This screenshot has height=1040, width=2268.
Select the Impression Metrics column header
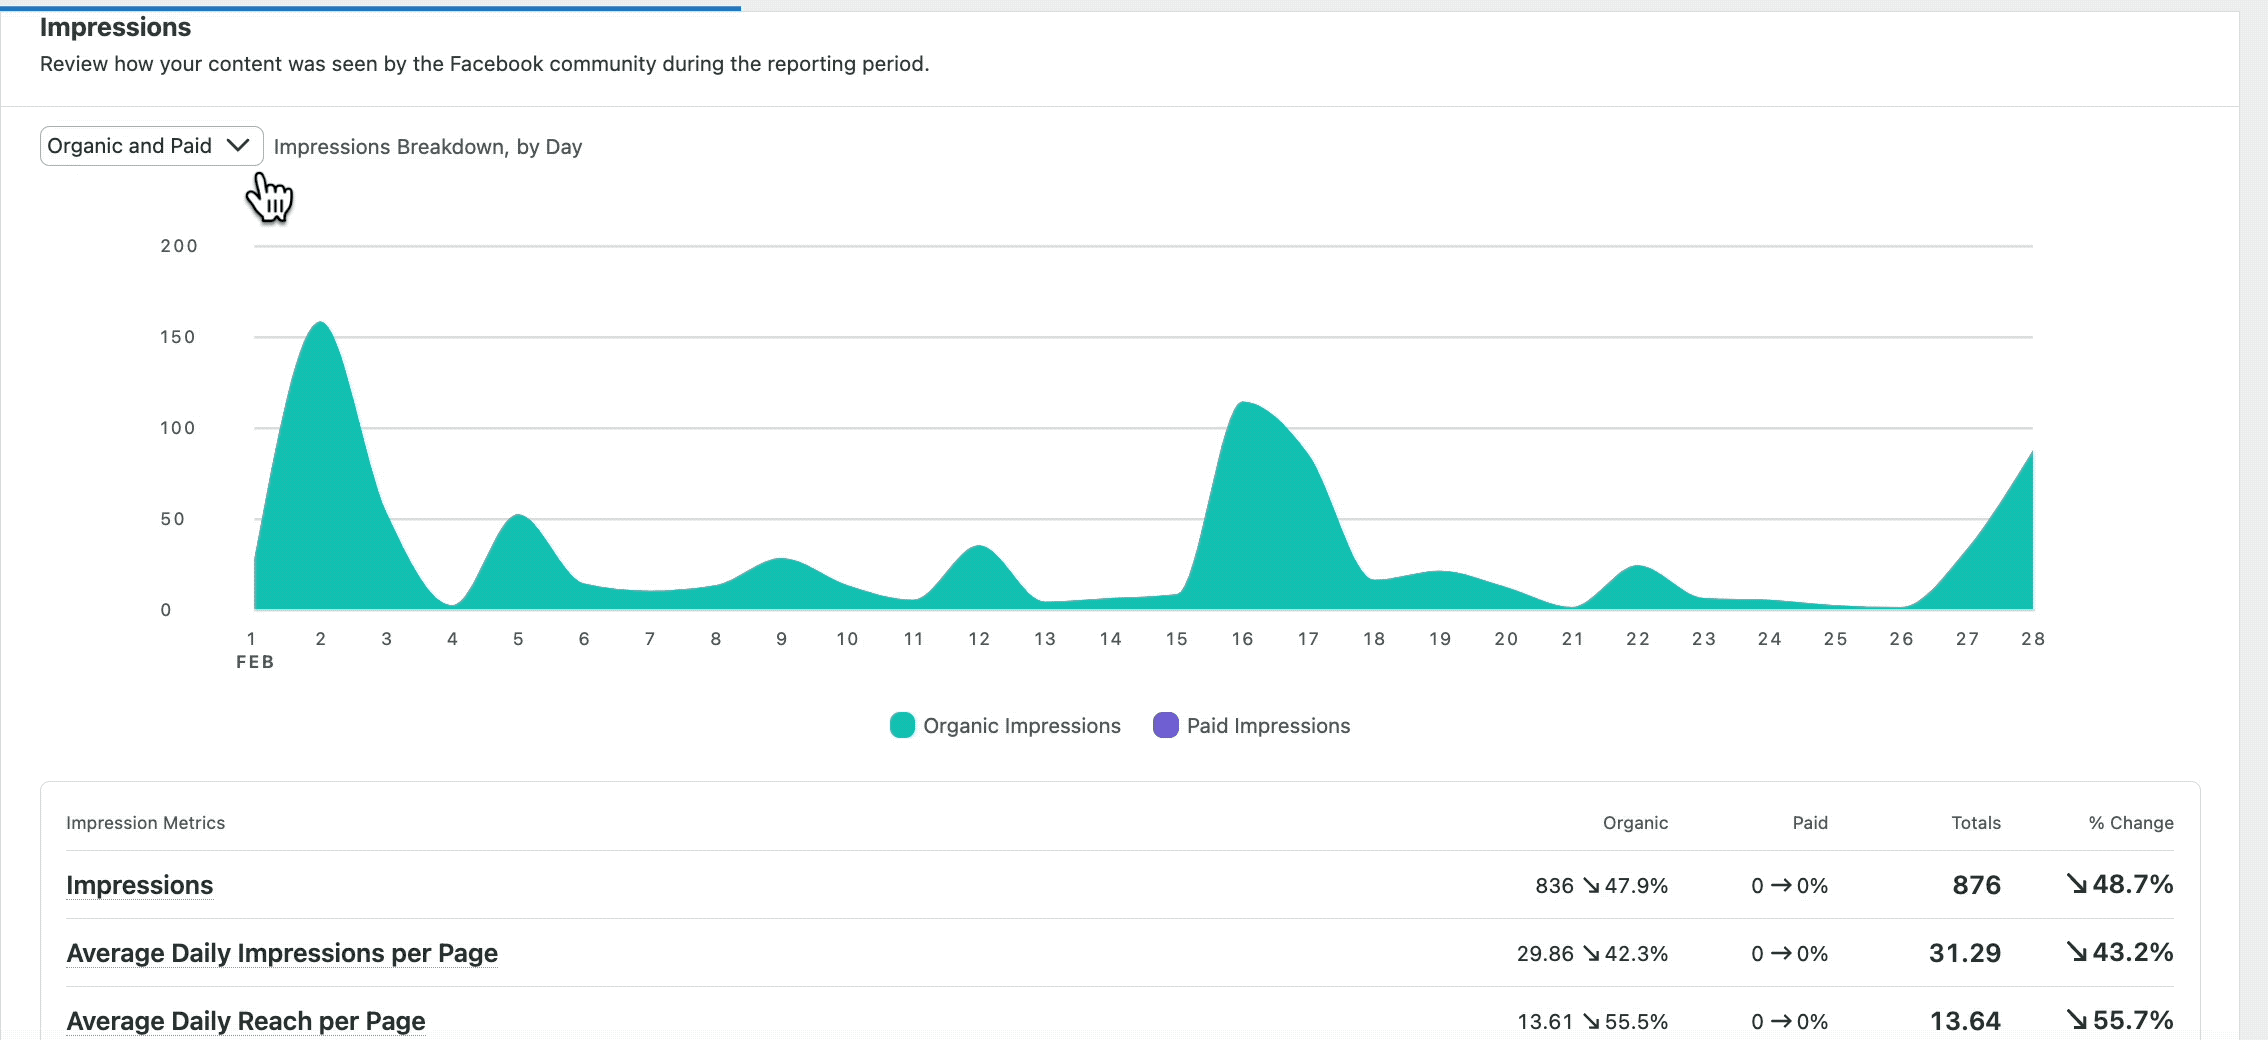[x=145, y=822]
